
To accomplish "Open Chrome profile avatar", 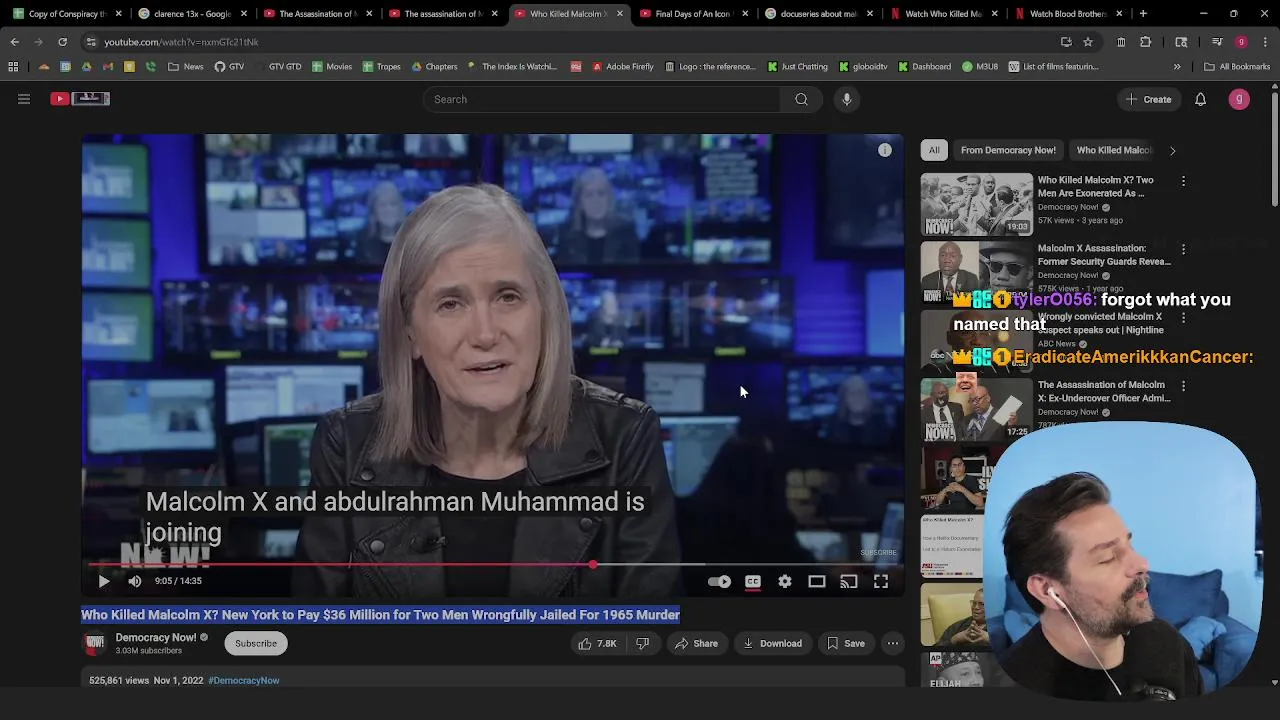I will (x=1241, y=42).
